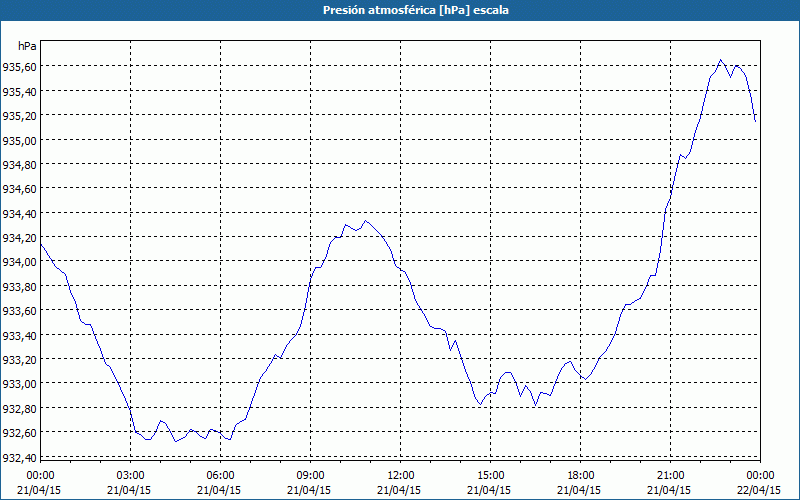This screenshot has height=500, width=800.
Task: Click the 933,00 y-axis value
Action: coord(19,384)
